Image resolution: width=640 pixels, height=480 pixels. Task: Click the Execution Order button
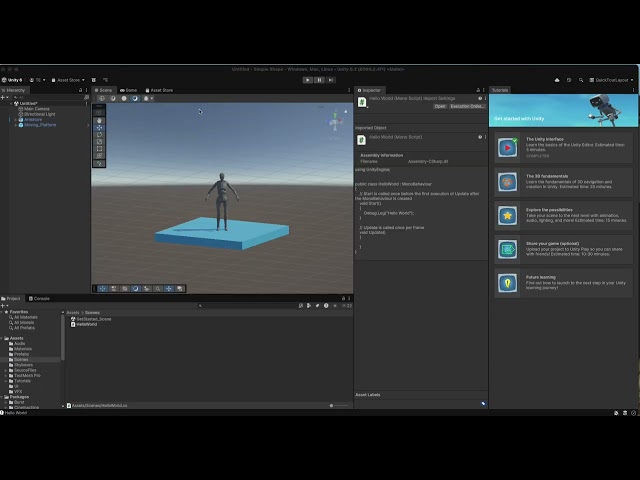click(467, 106)
